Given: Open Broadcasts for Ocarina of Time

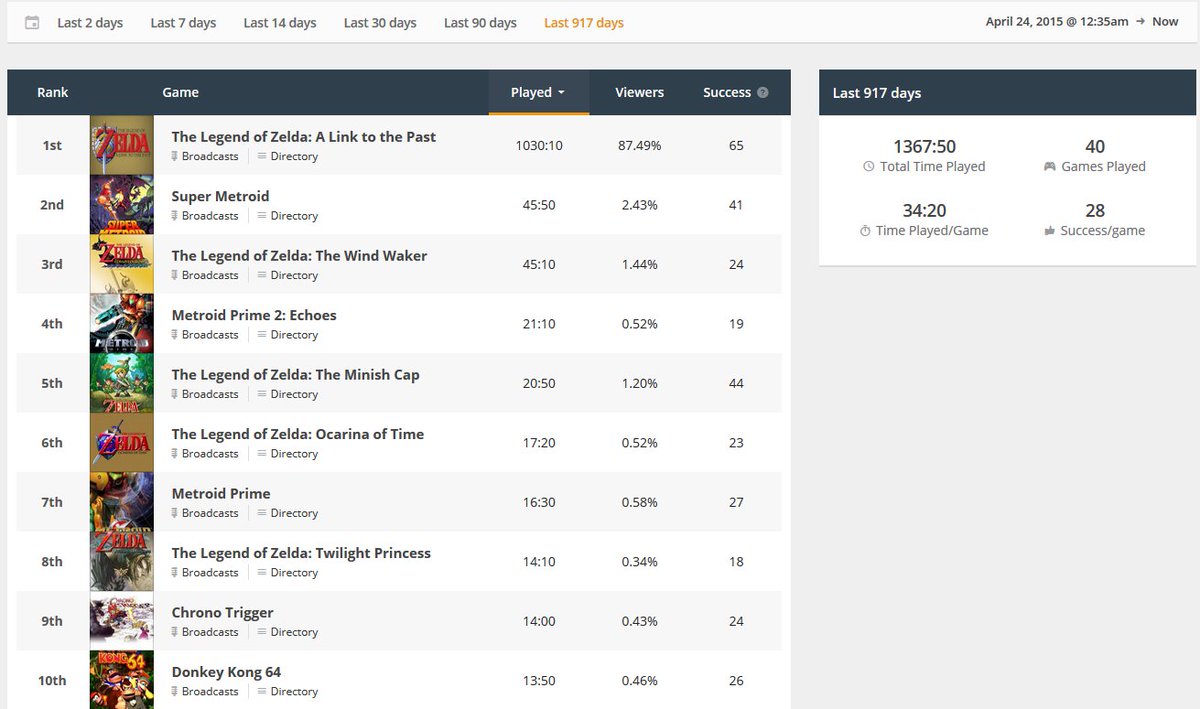Looking at the screenshot, I should coord(205,454).
